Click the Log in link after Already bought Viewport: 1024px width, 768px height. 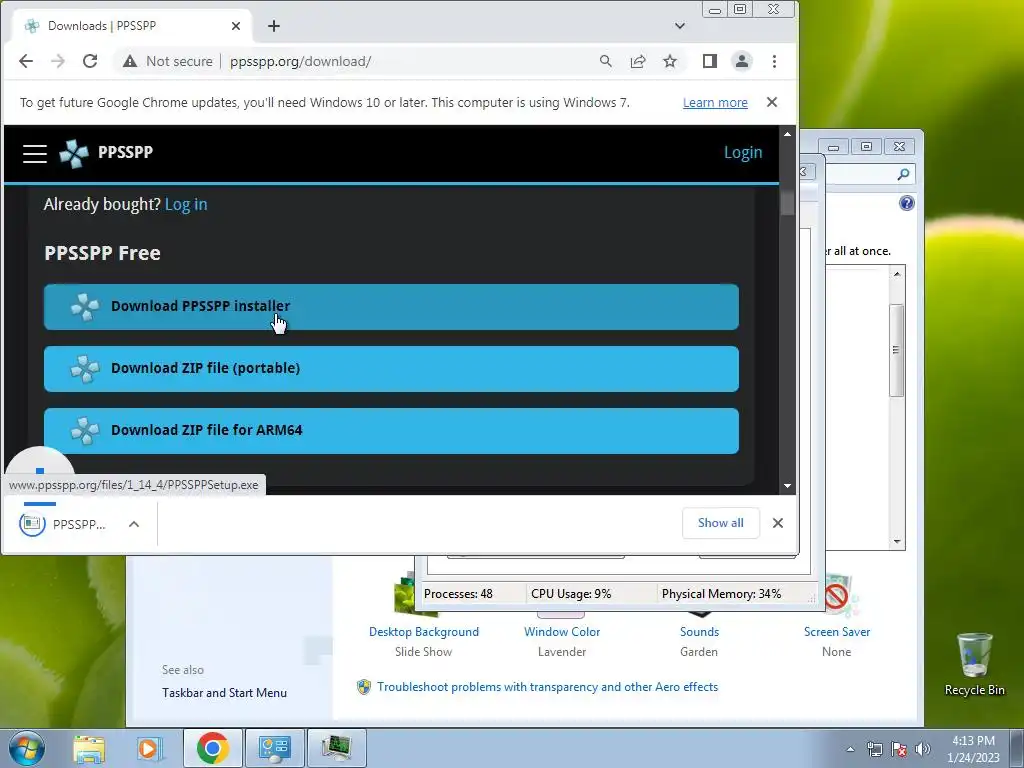pyautogui.click(x=186, y=204)
